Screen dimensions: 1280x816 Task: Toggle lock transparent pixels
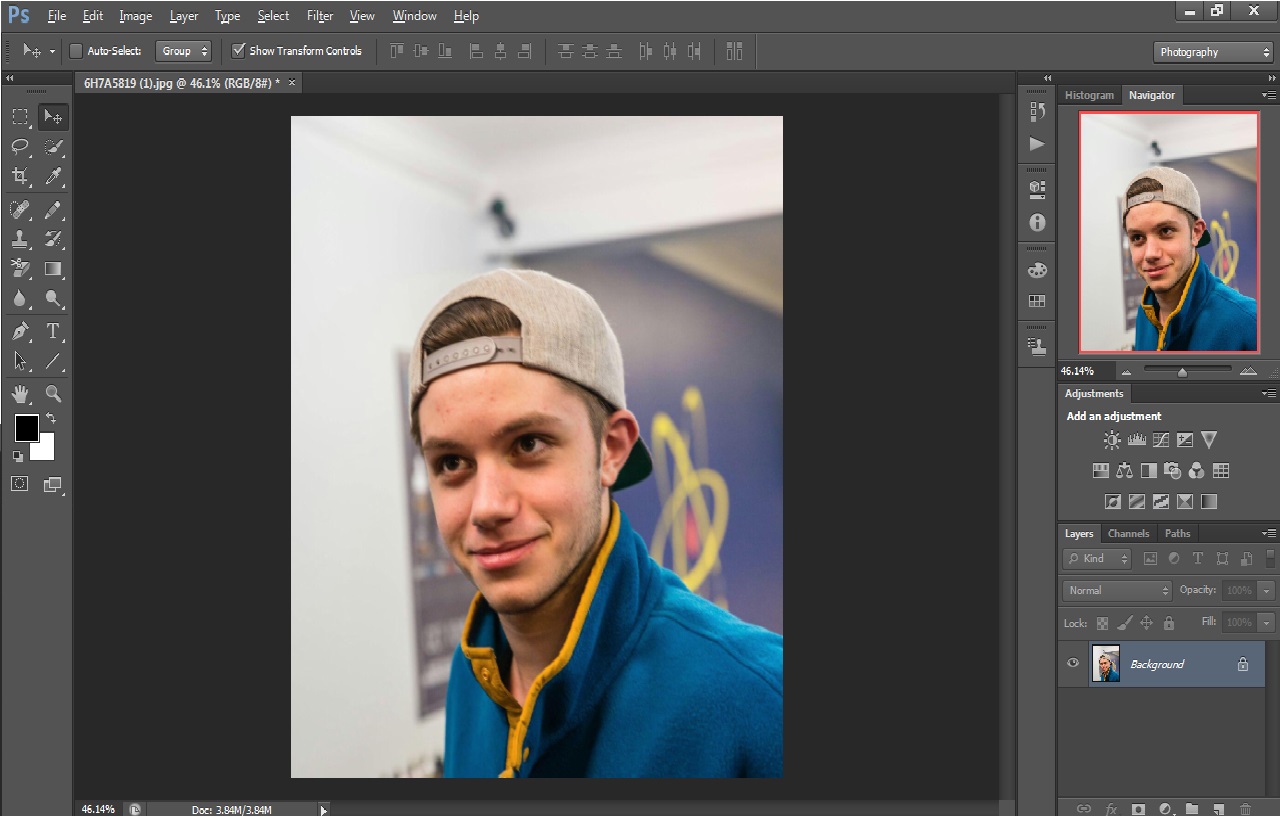(1102, 623)
